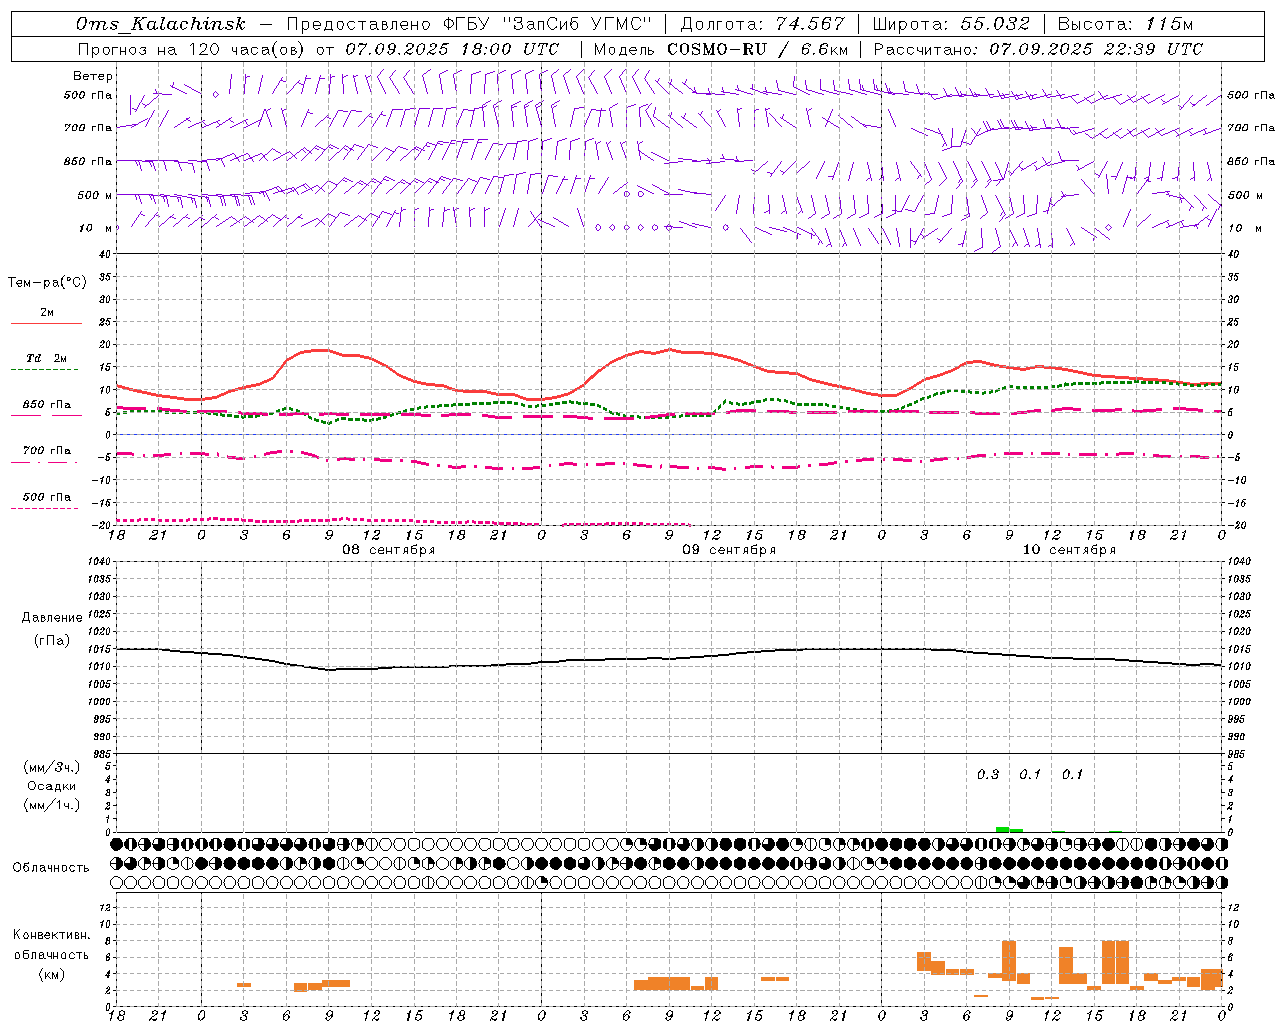Viewport: 1280px width, 1024px height.
Task: Click the 'Ветер' wind panel label
Action: [x=93, y=76]
